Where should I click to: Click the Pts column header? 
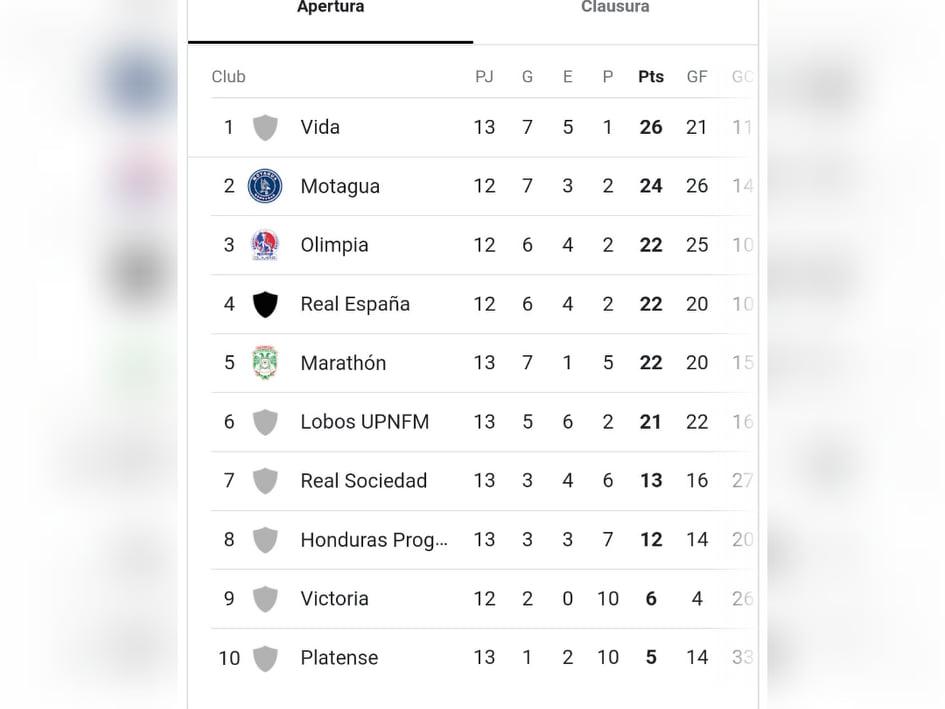pos(651,77)
